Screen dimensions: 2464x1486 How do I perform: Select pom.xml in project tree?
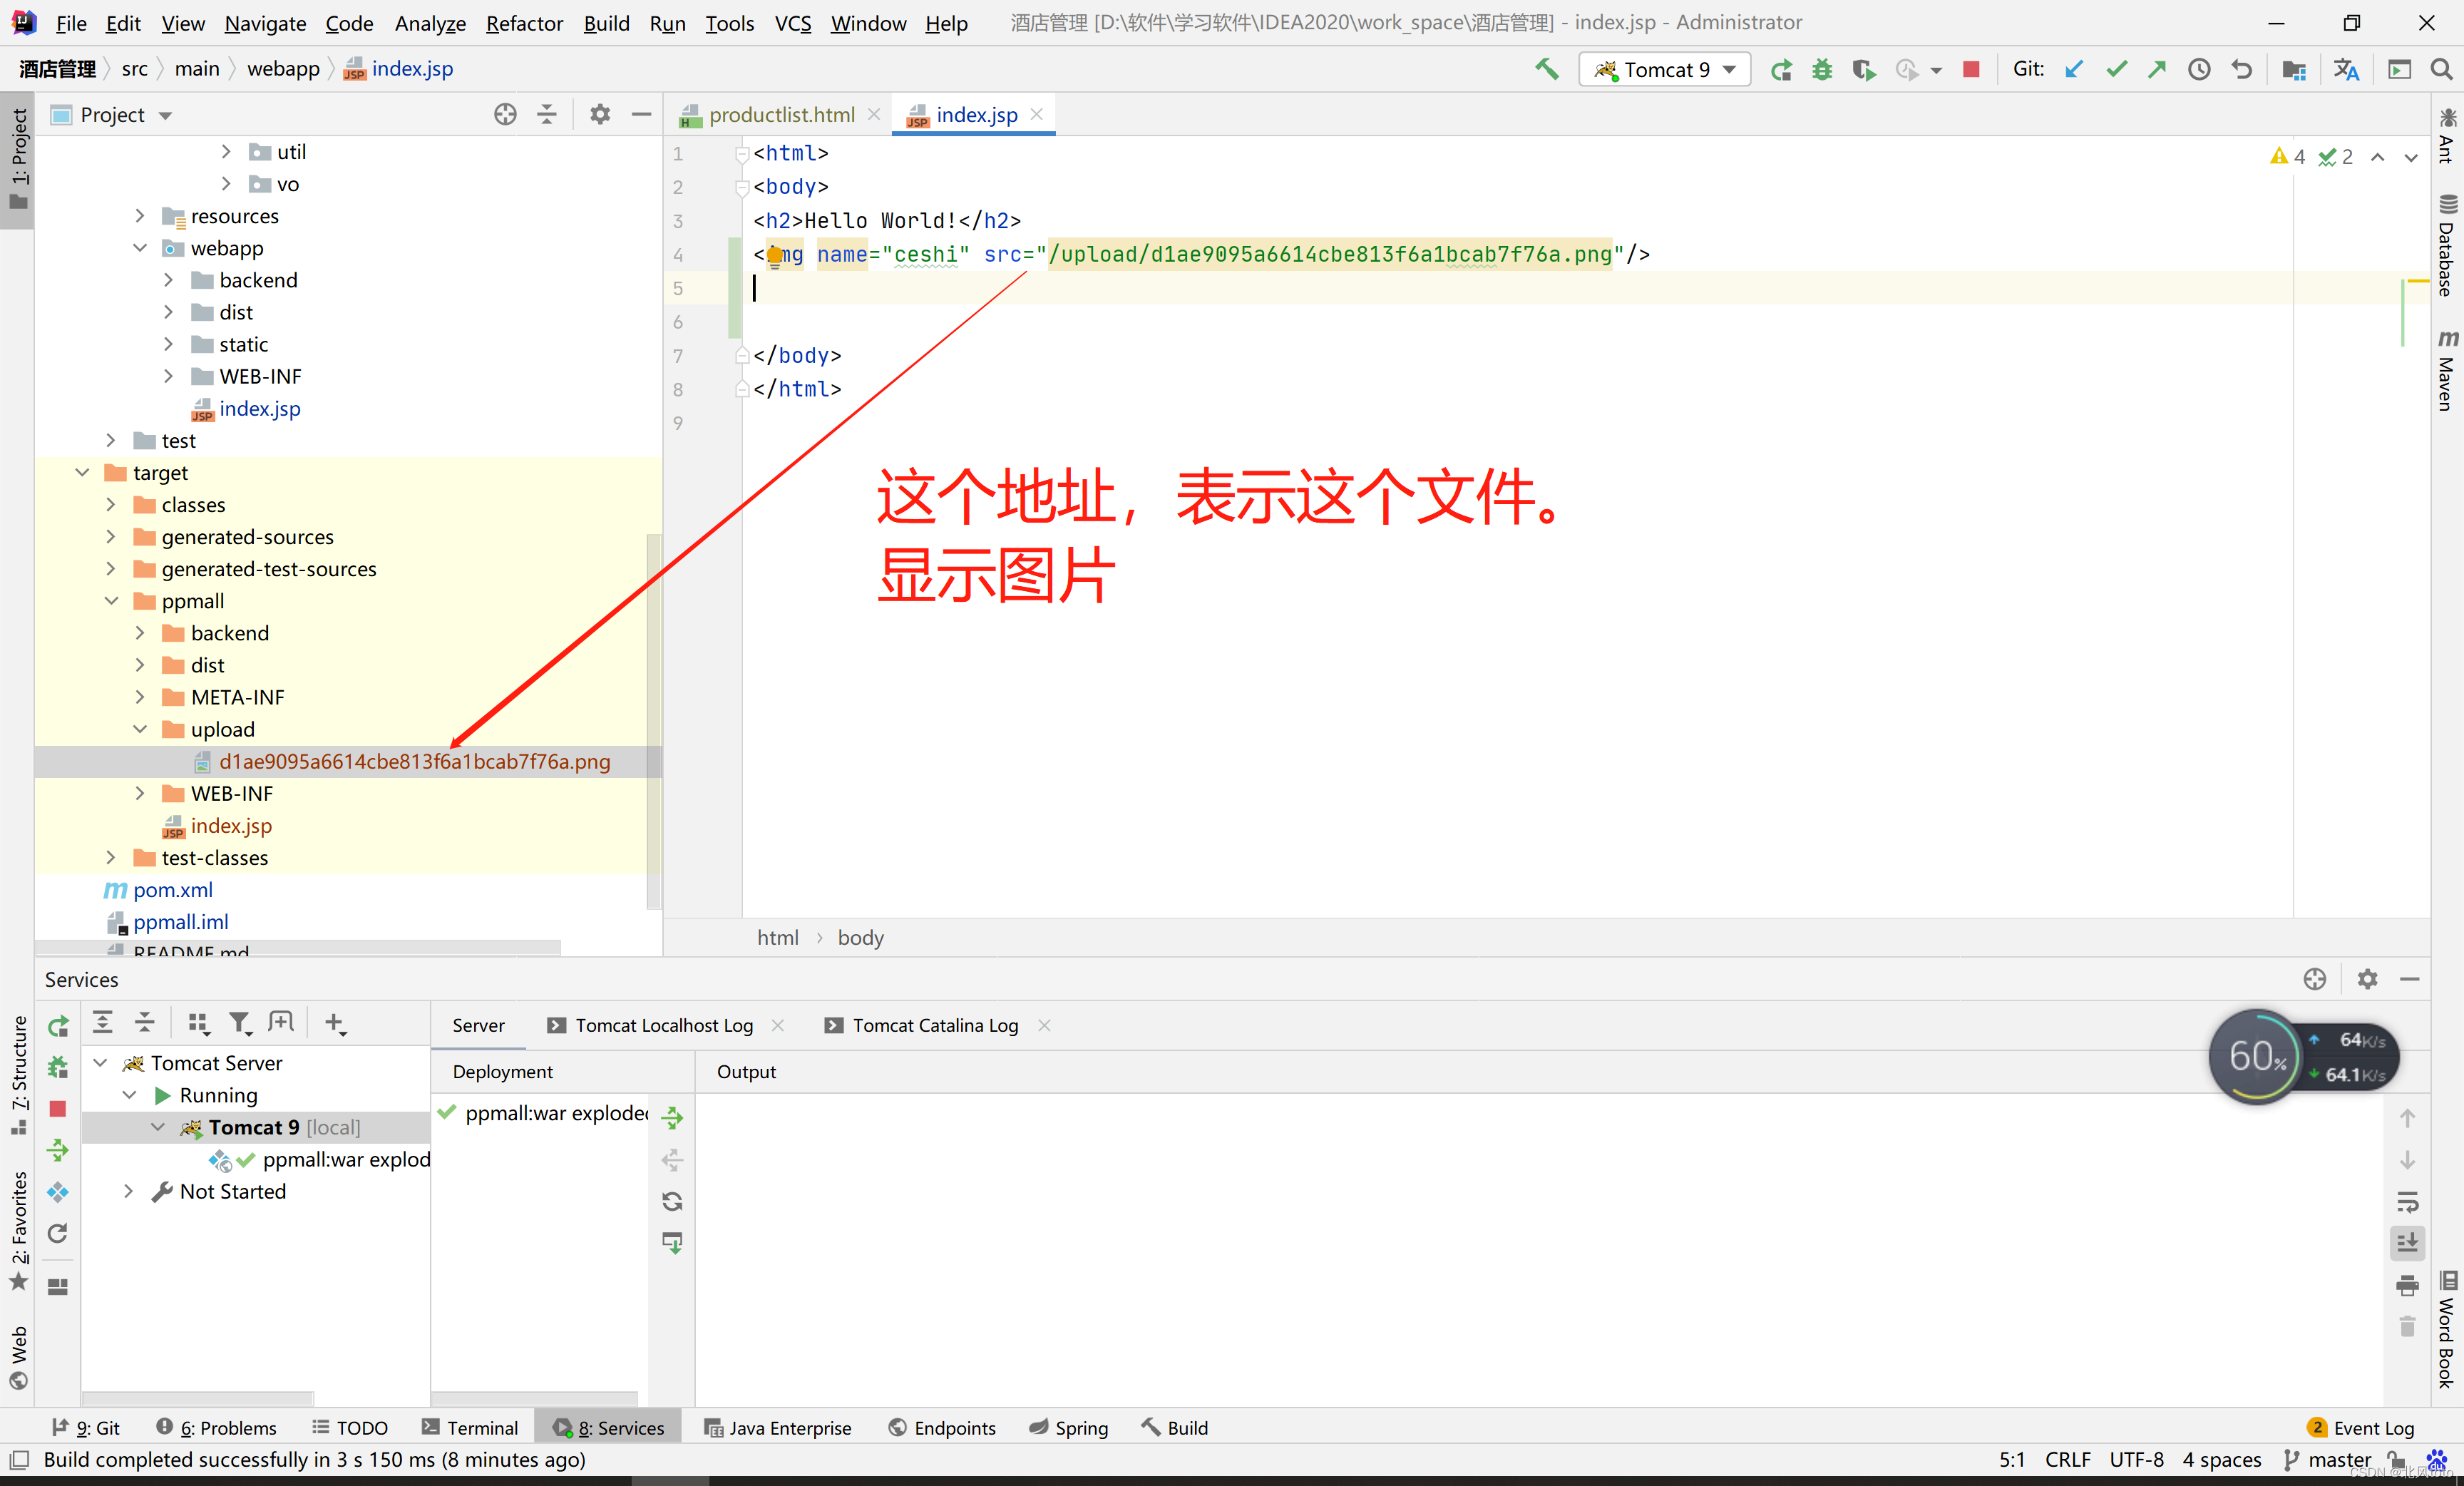pyautogui.click(x=173, y=889)
